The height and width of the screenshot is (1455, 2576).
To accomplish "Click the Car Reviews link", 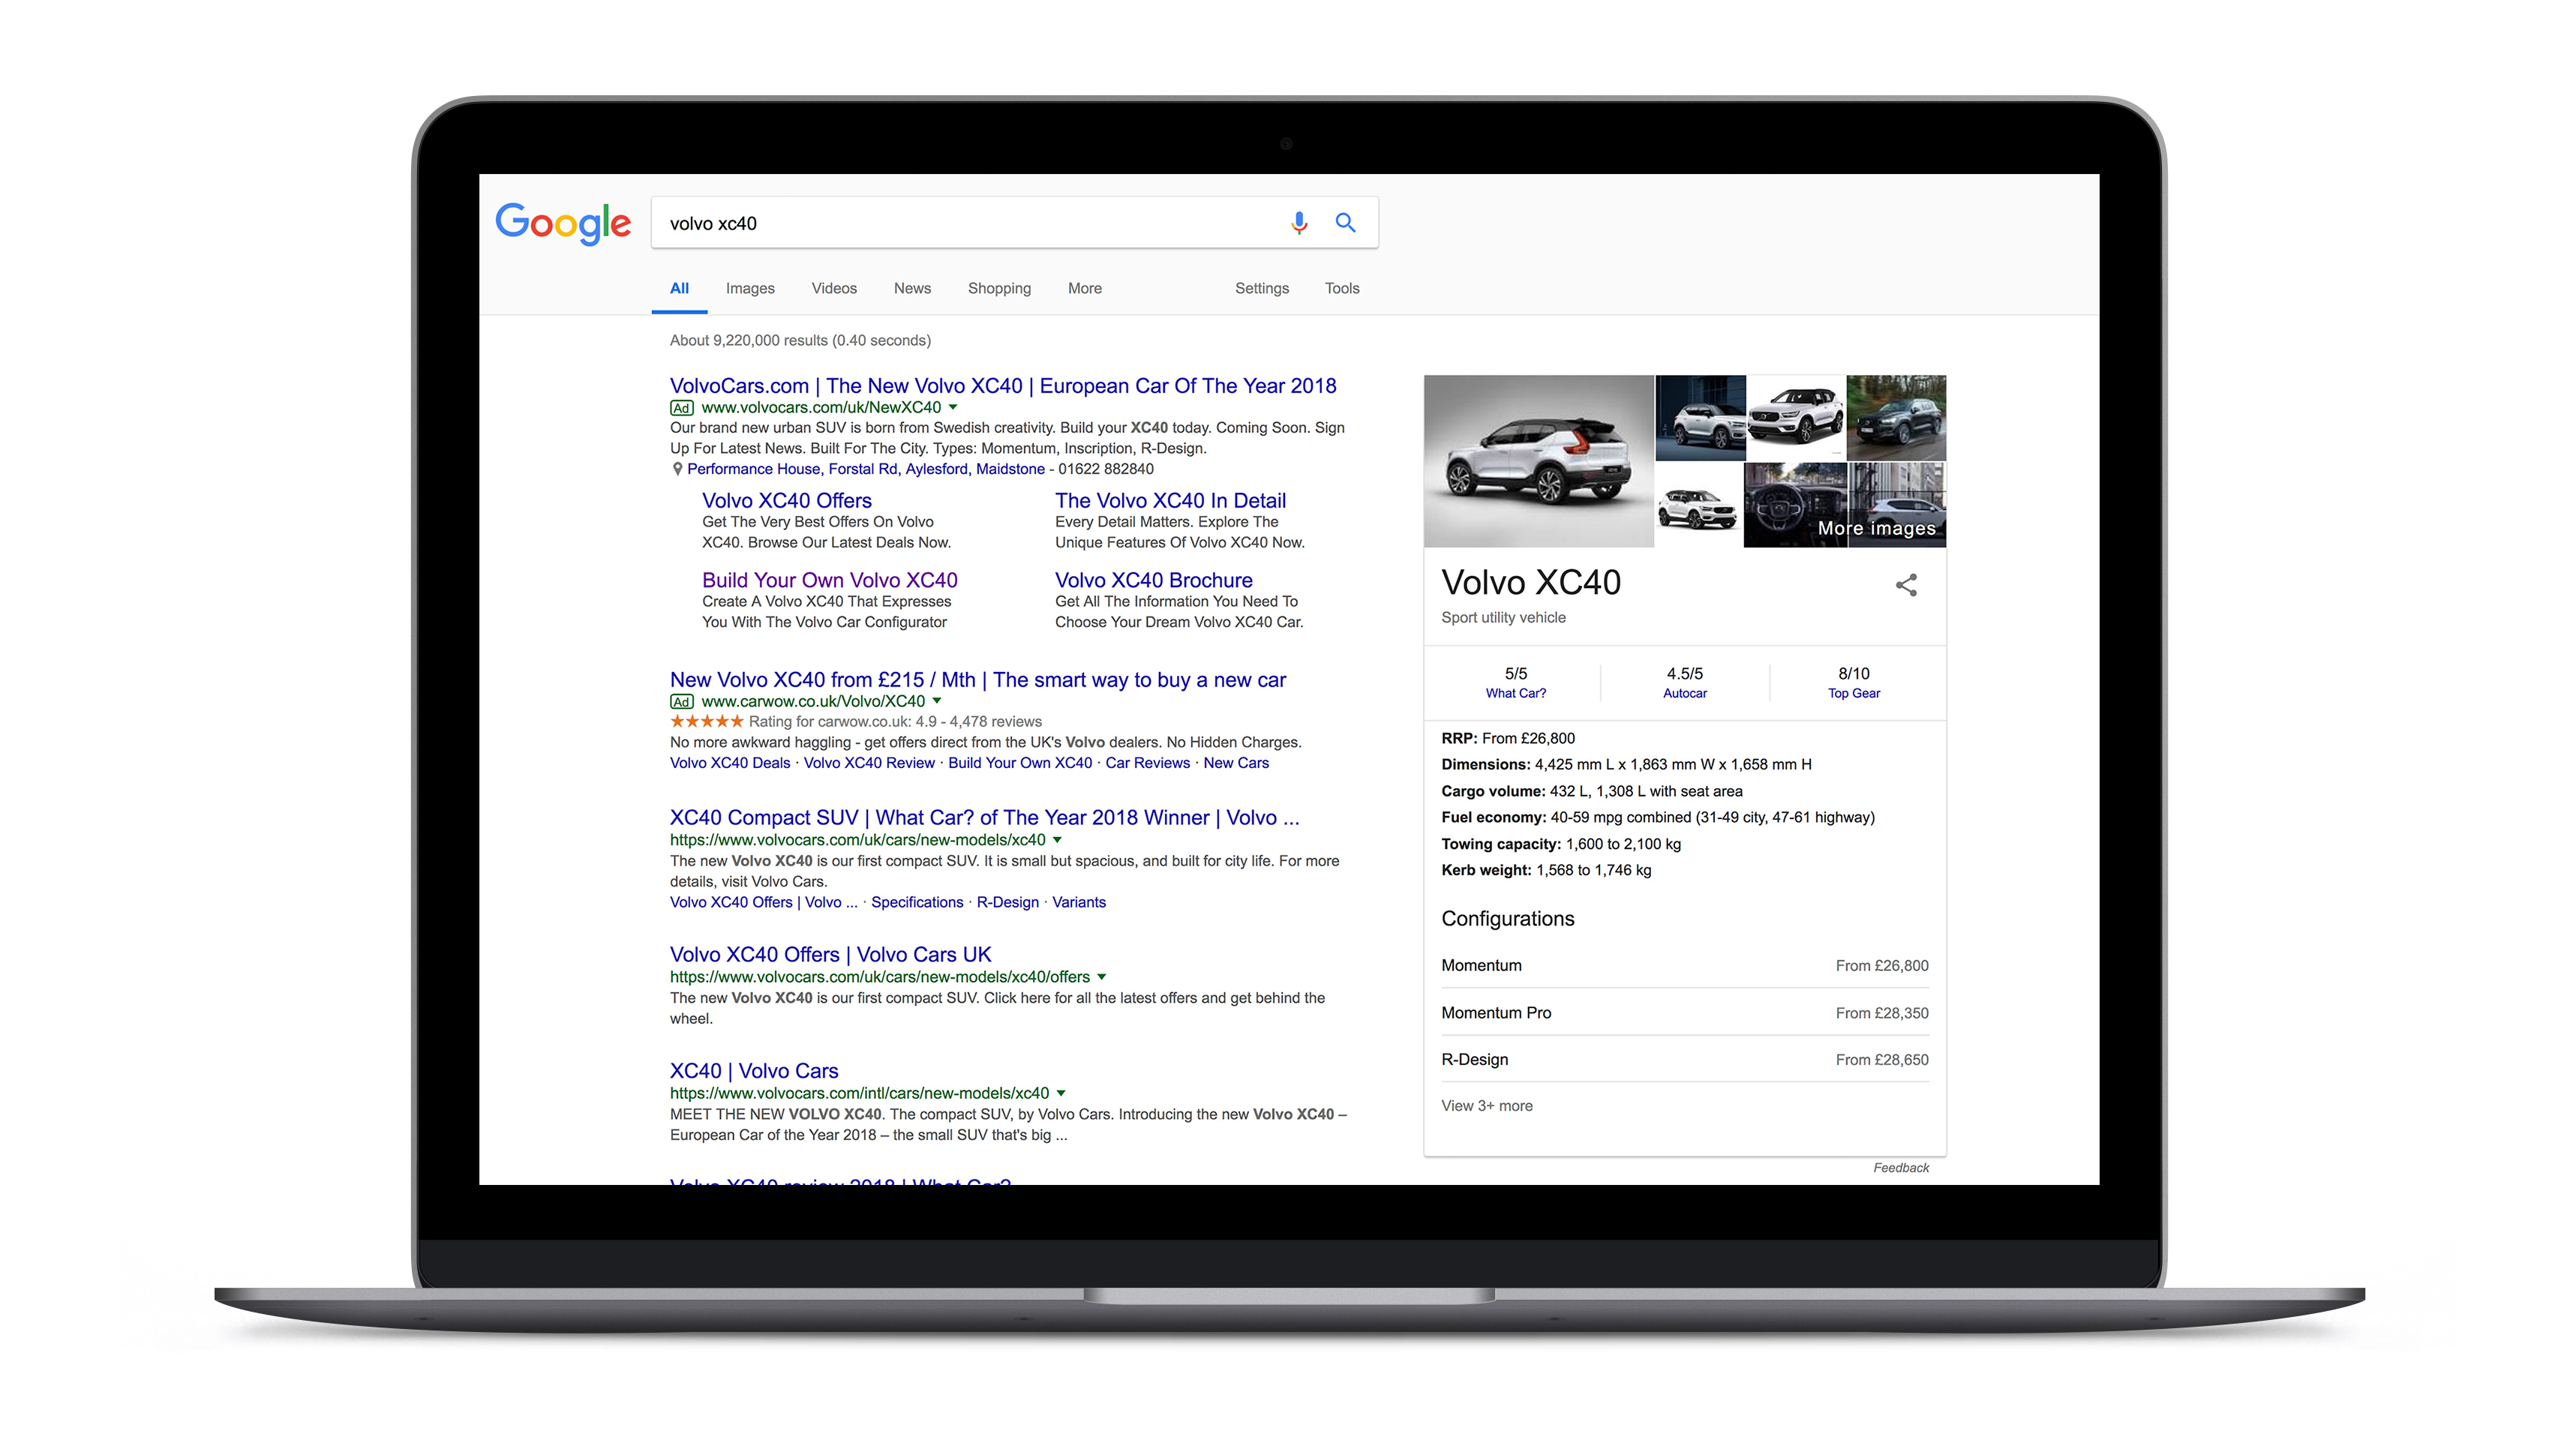I will (1147, 763).
